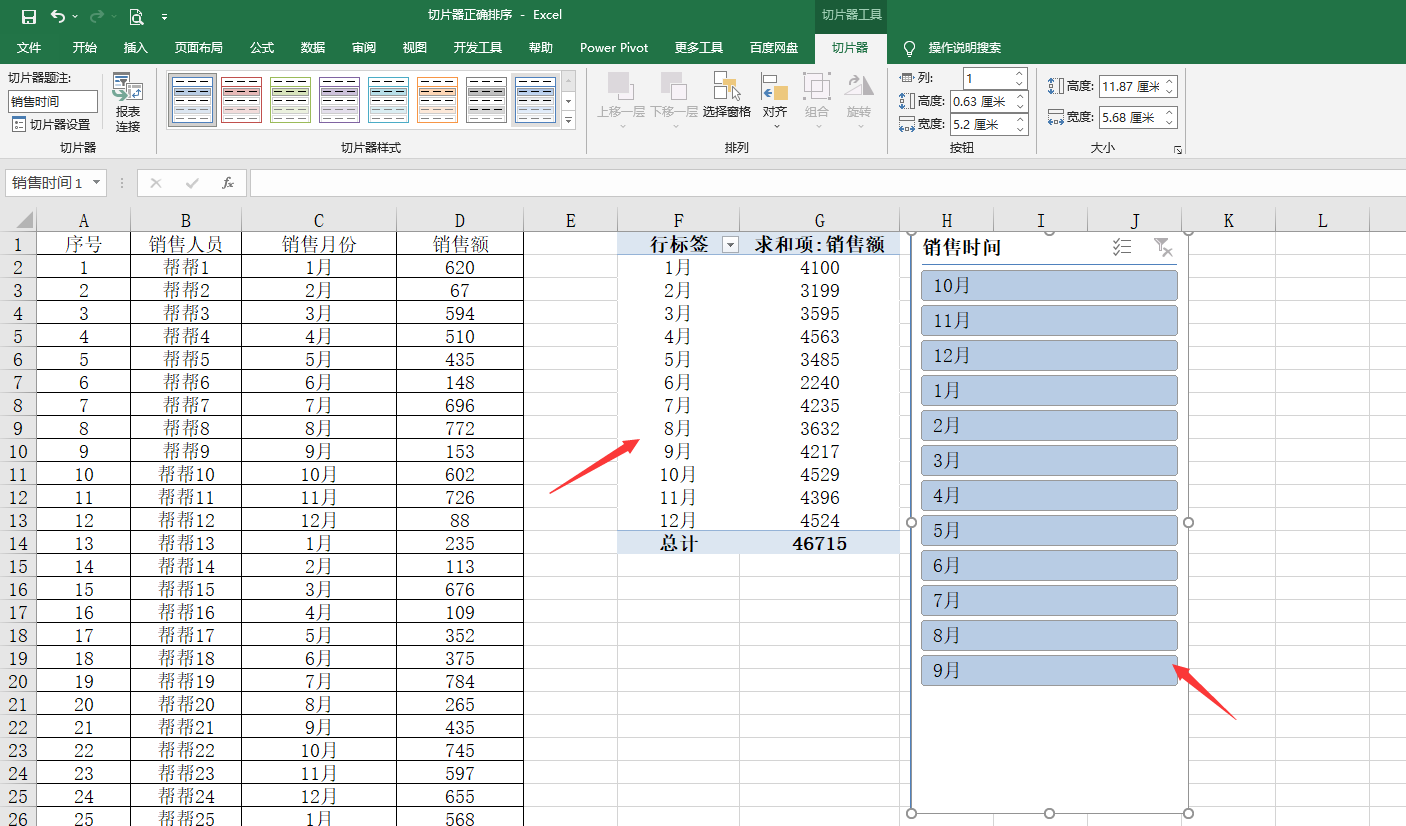Viewport: 1406px width, 826px height.
Task: Expand the 行标签 filter dropdown
Action: 730,245
